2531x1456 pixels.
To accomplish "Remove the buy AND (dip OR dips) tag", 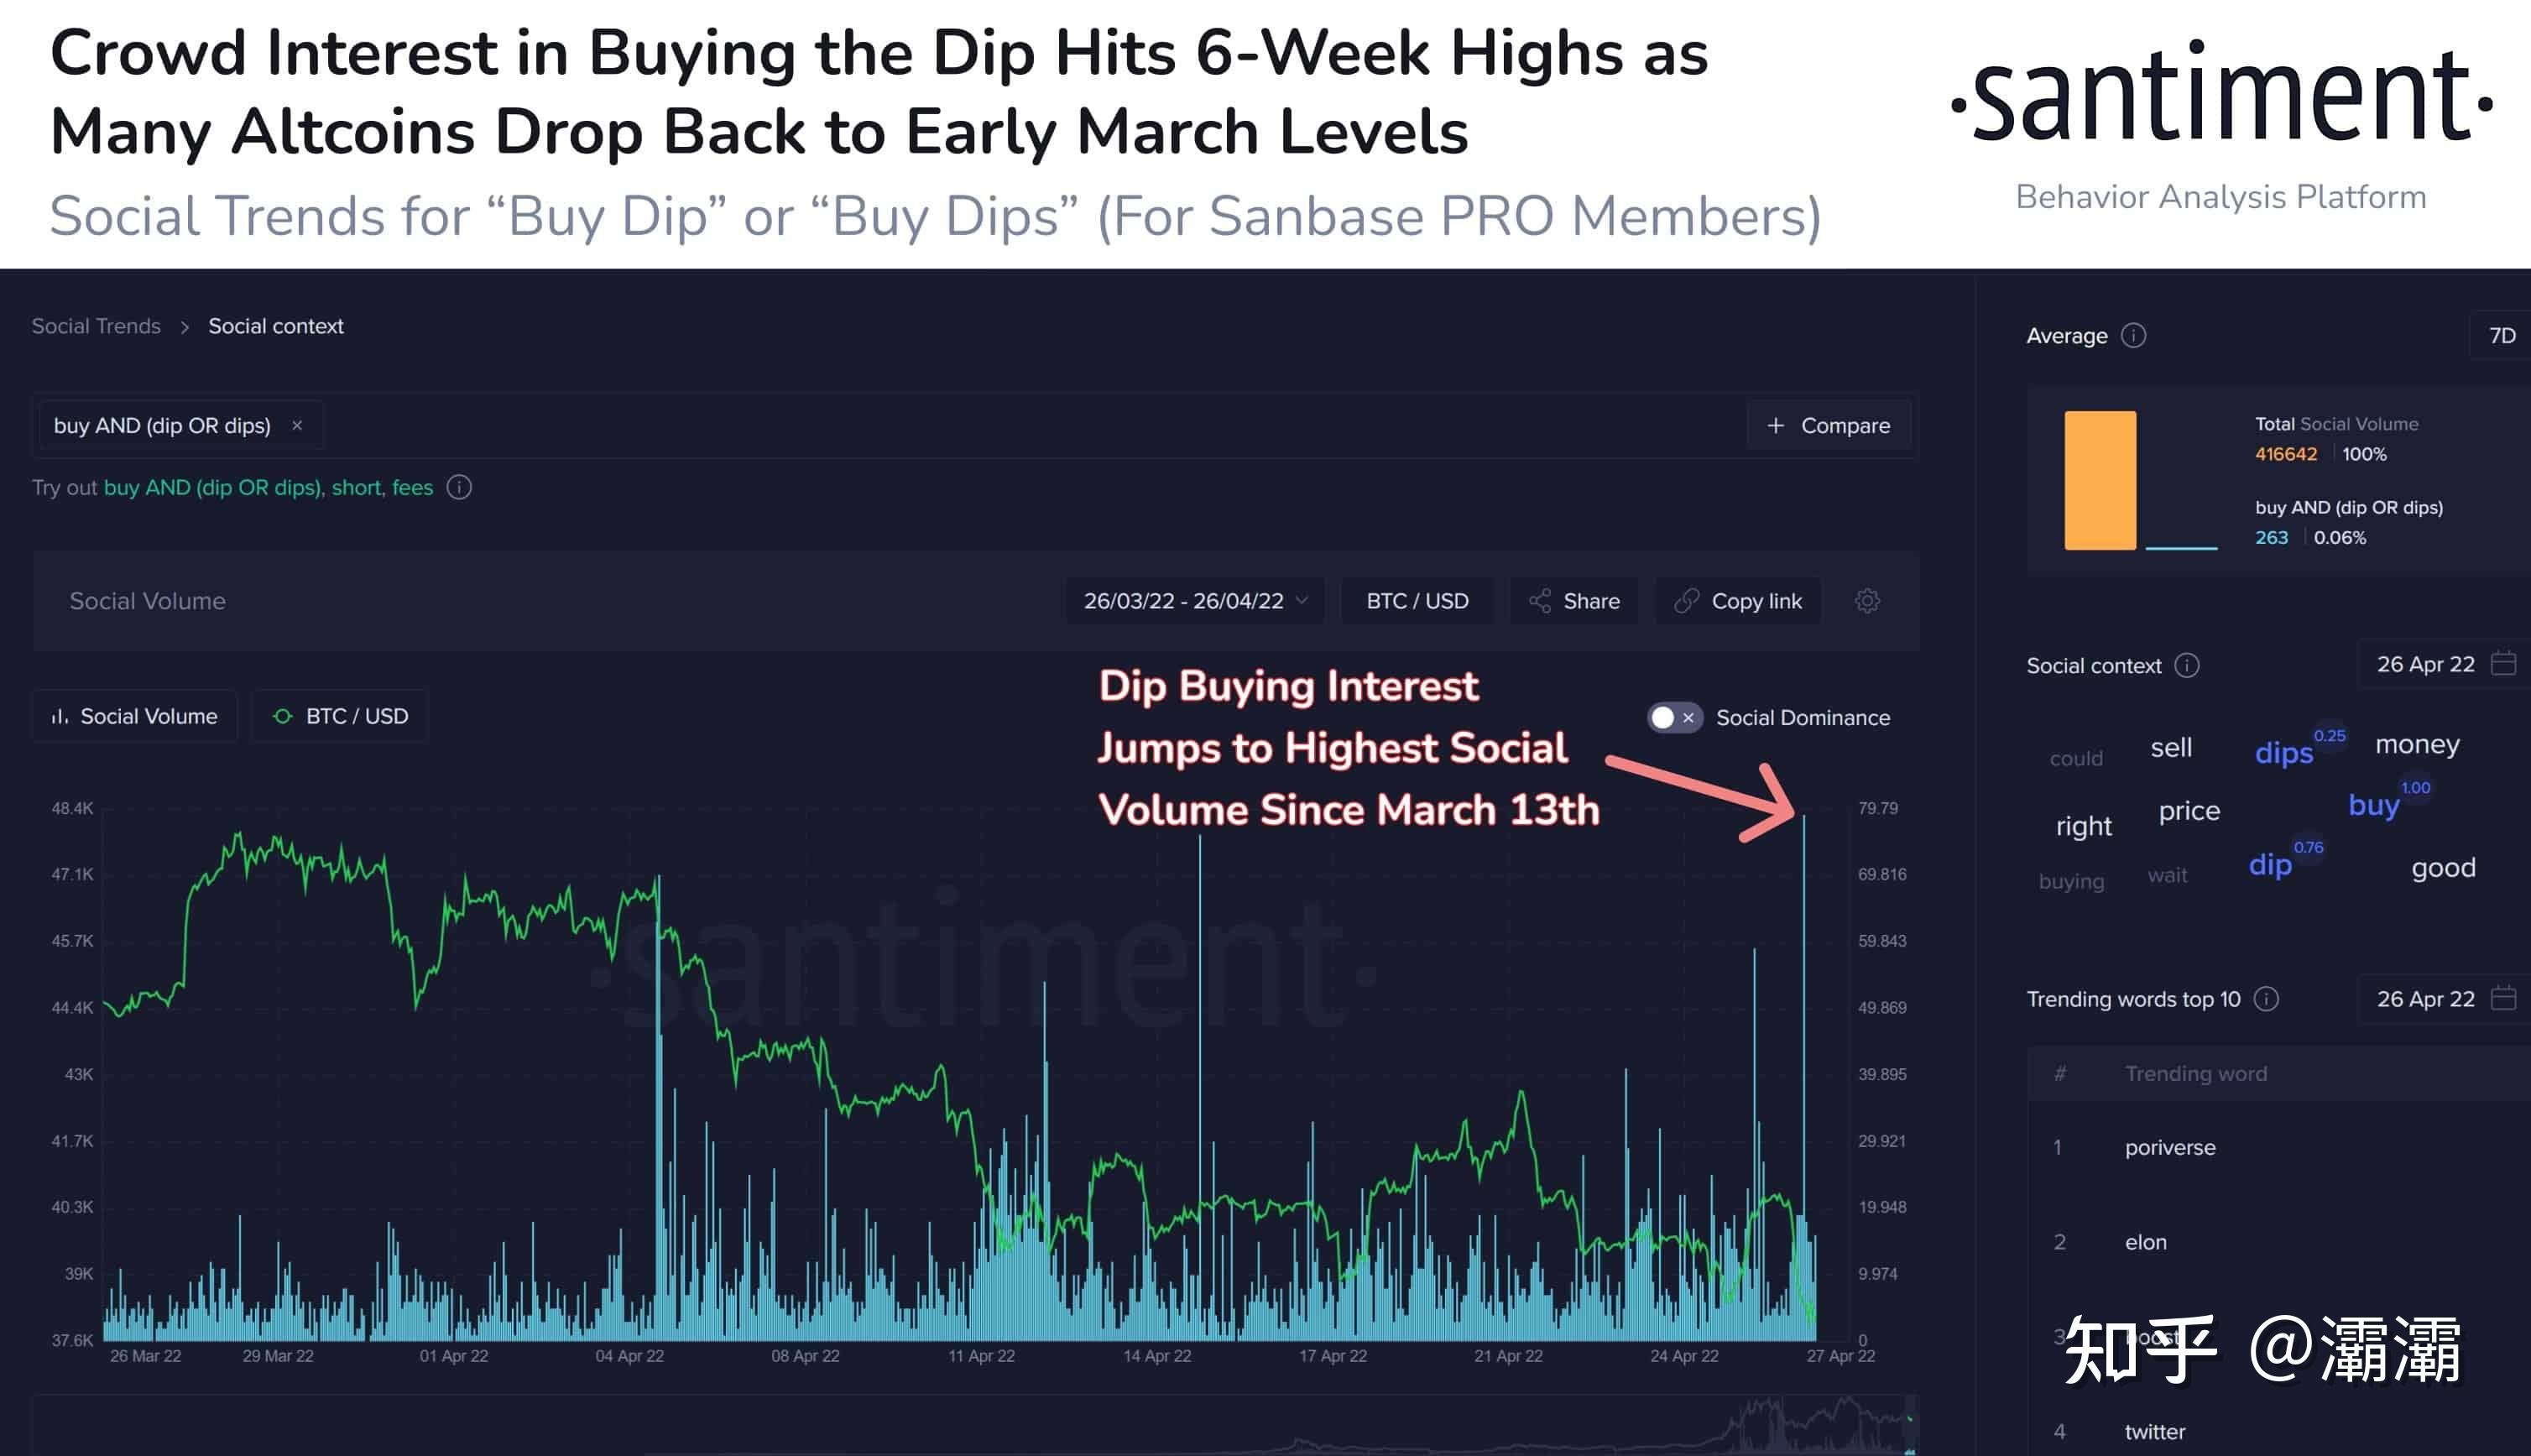I will point(297,426).
